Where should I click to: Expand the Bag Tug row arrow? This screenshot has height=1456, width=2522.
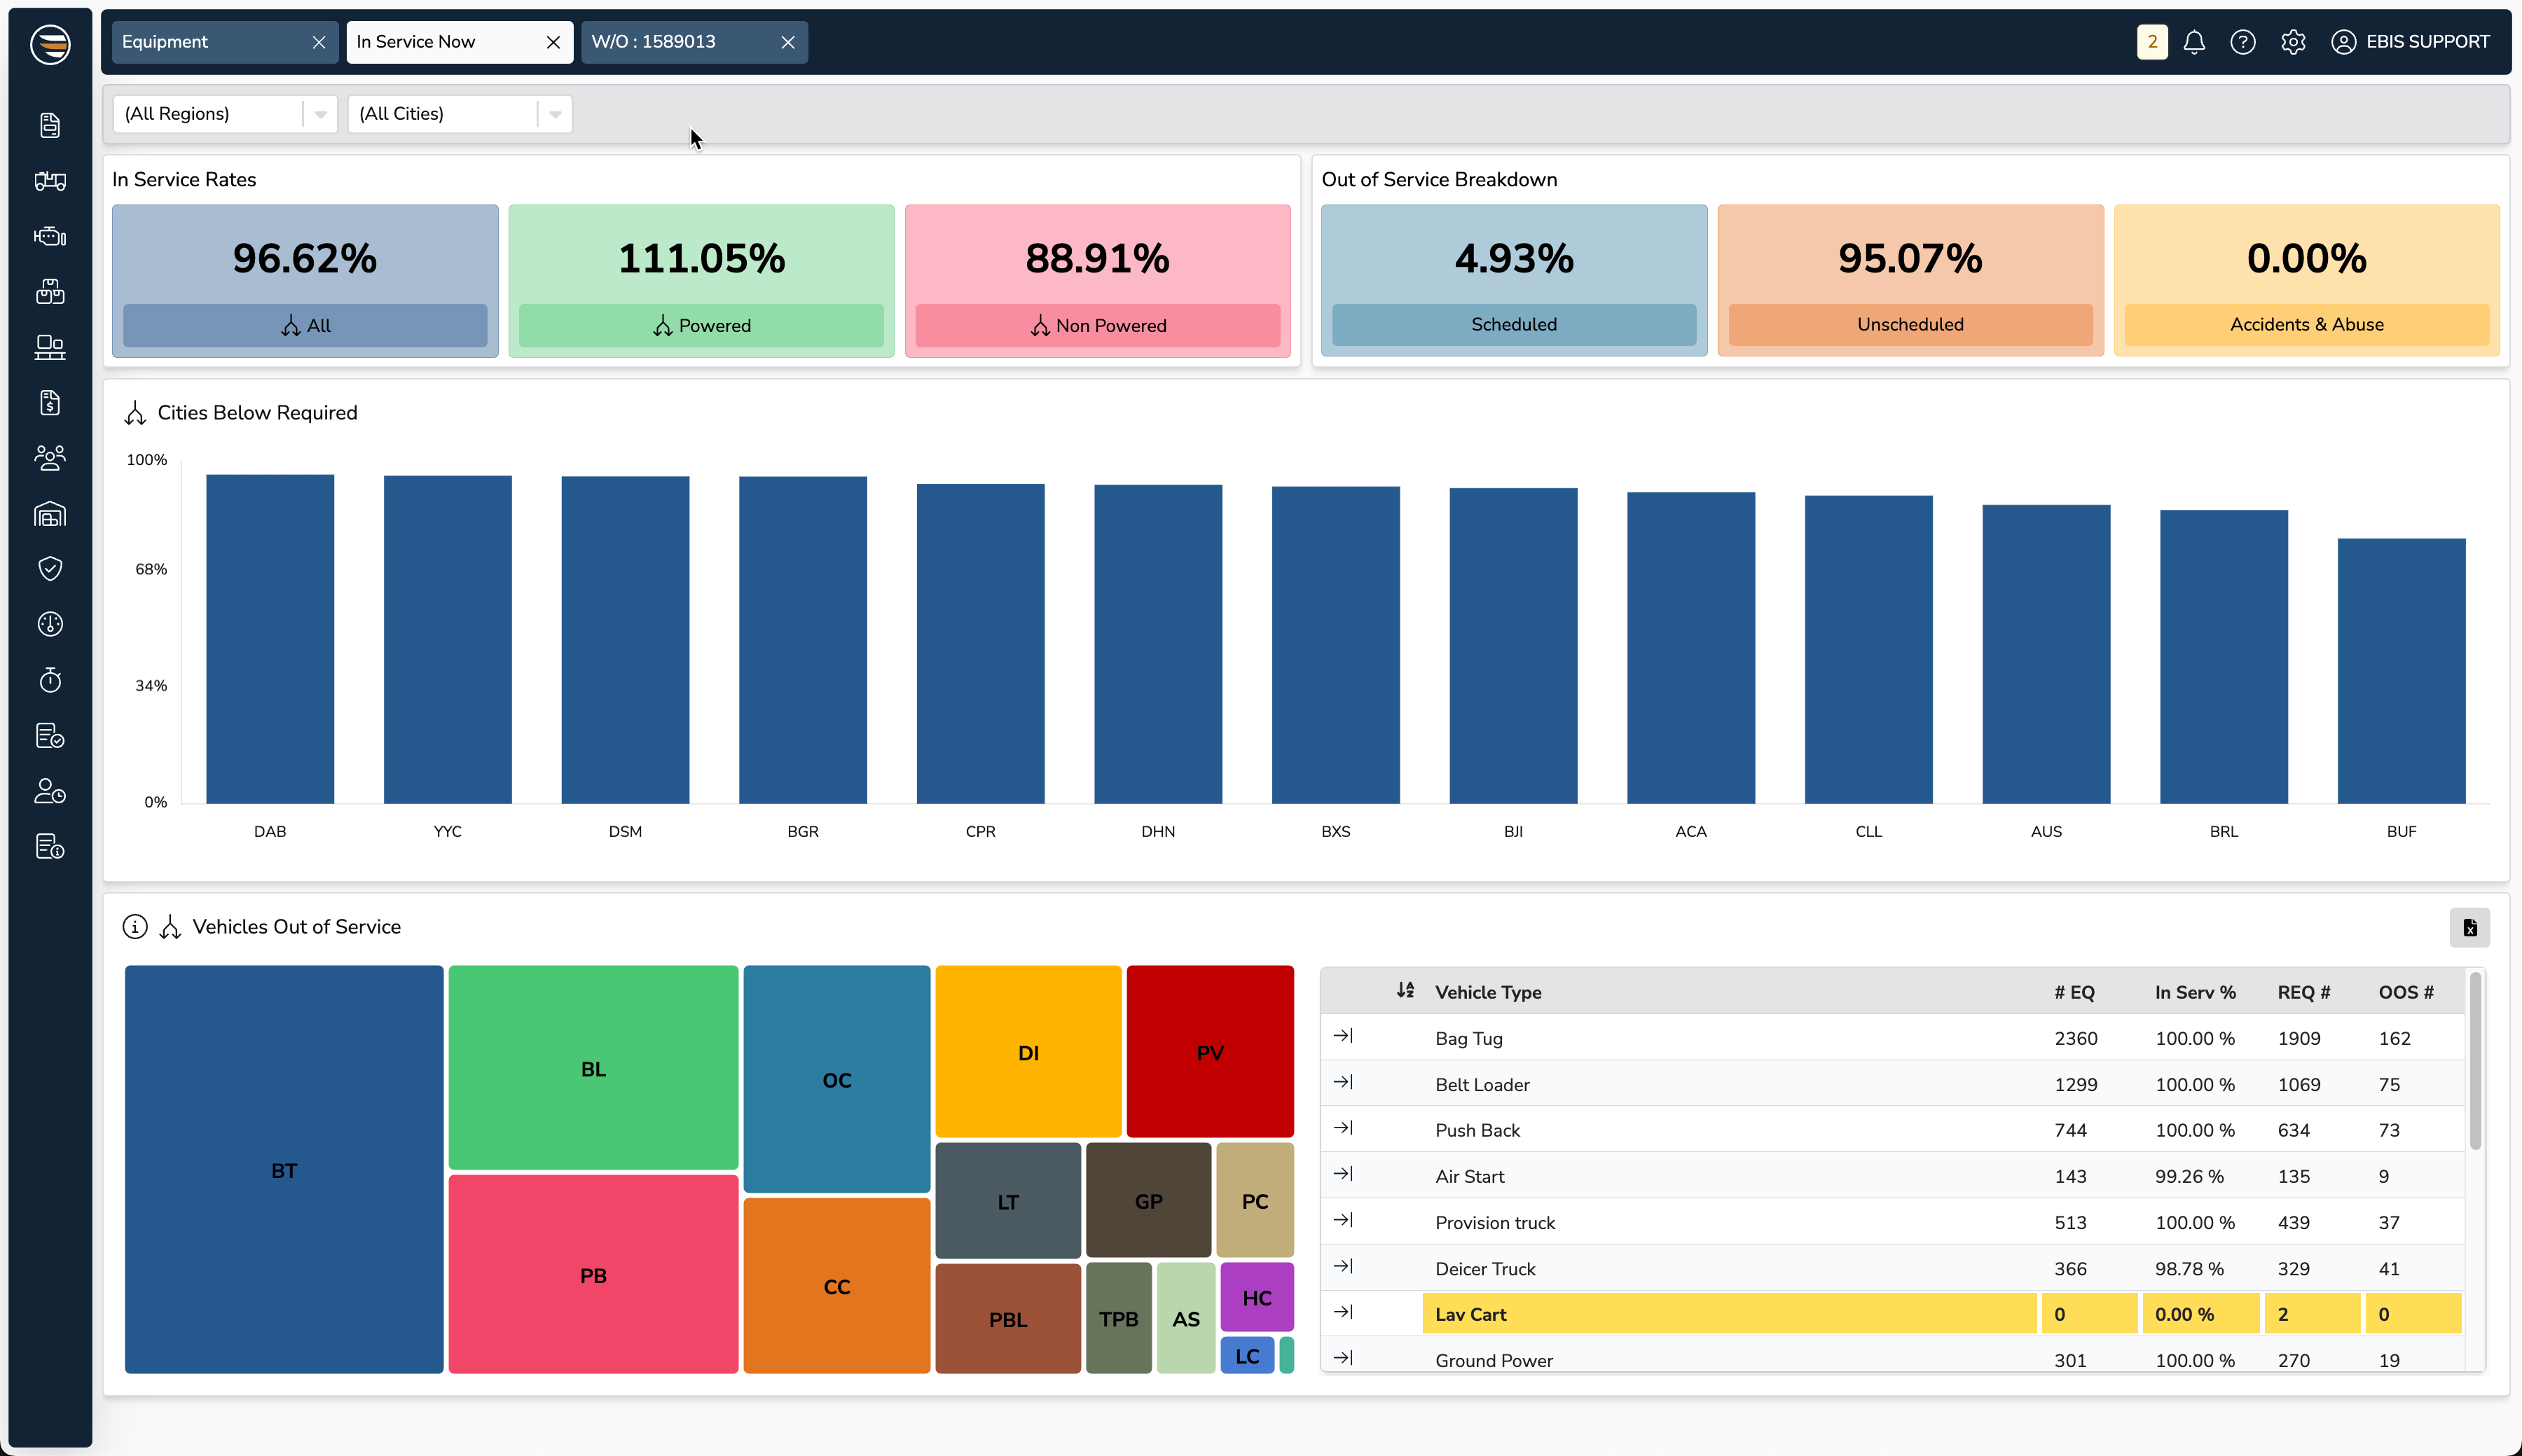1343,1036
